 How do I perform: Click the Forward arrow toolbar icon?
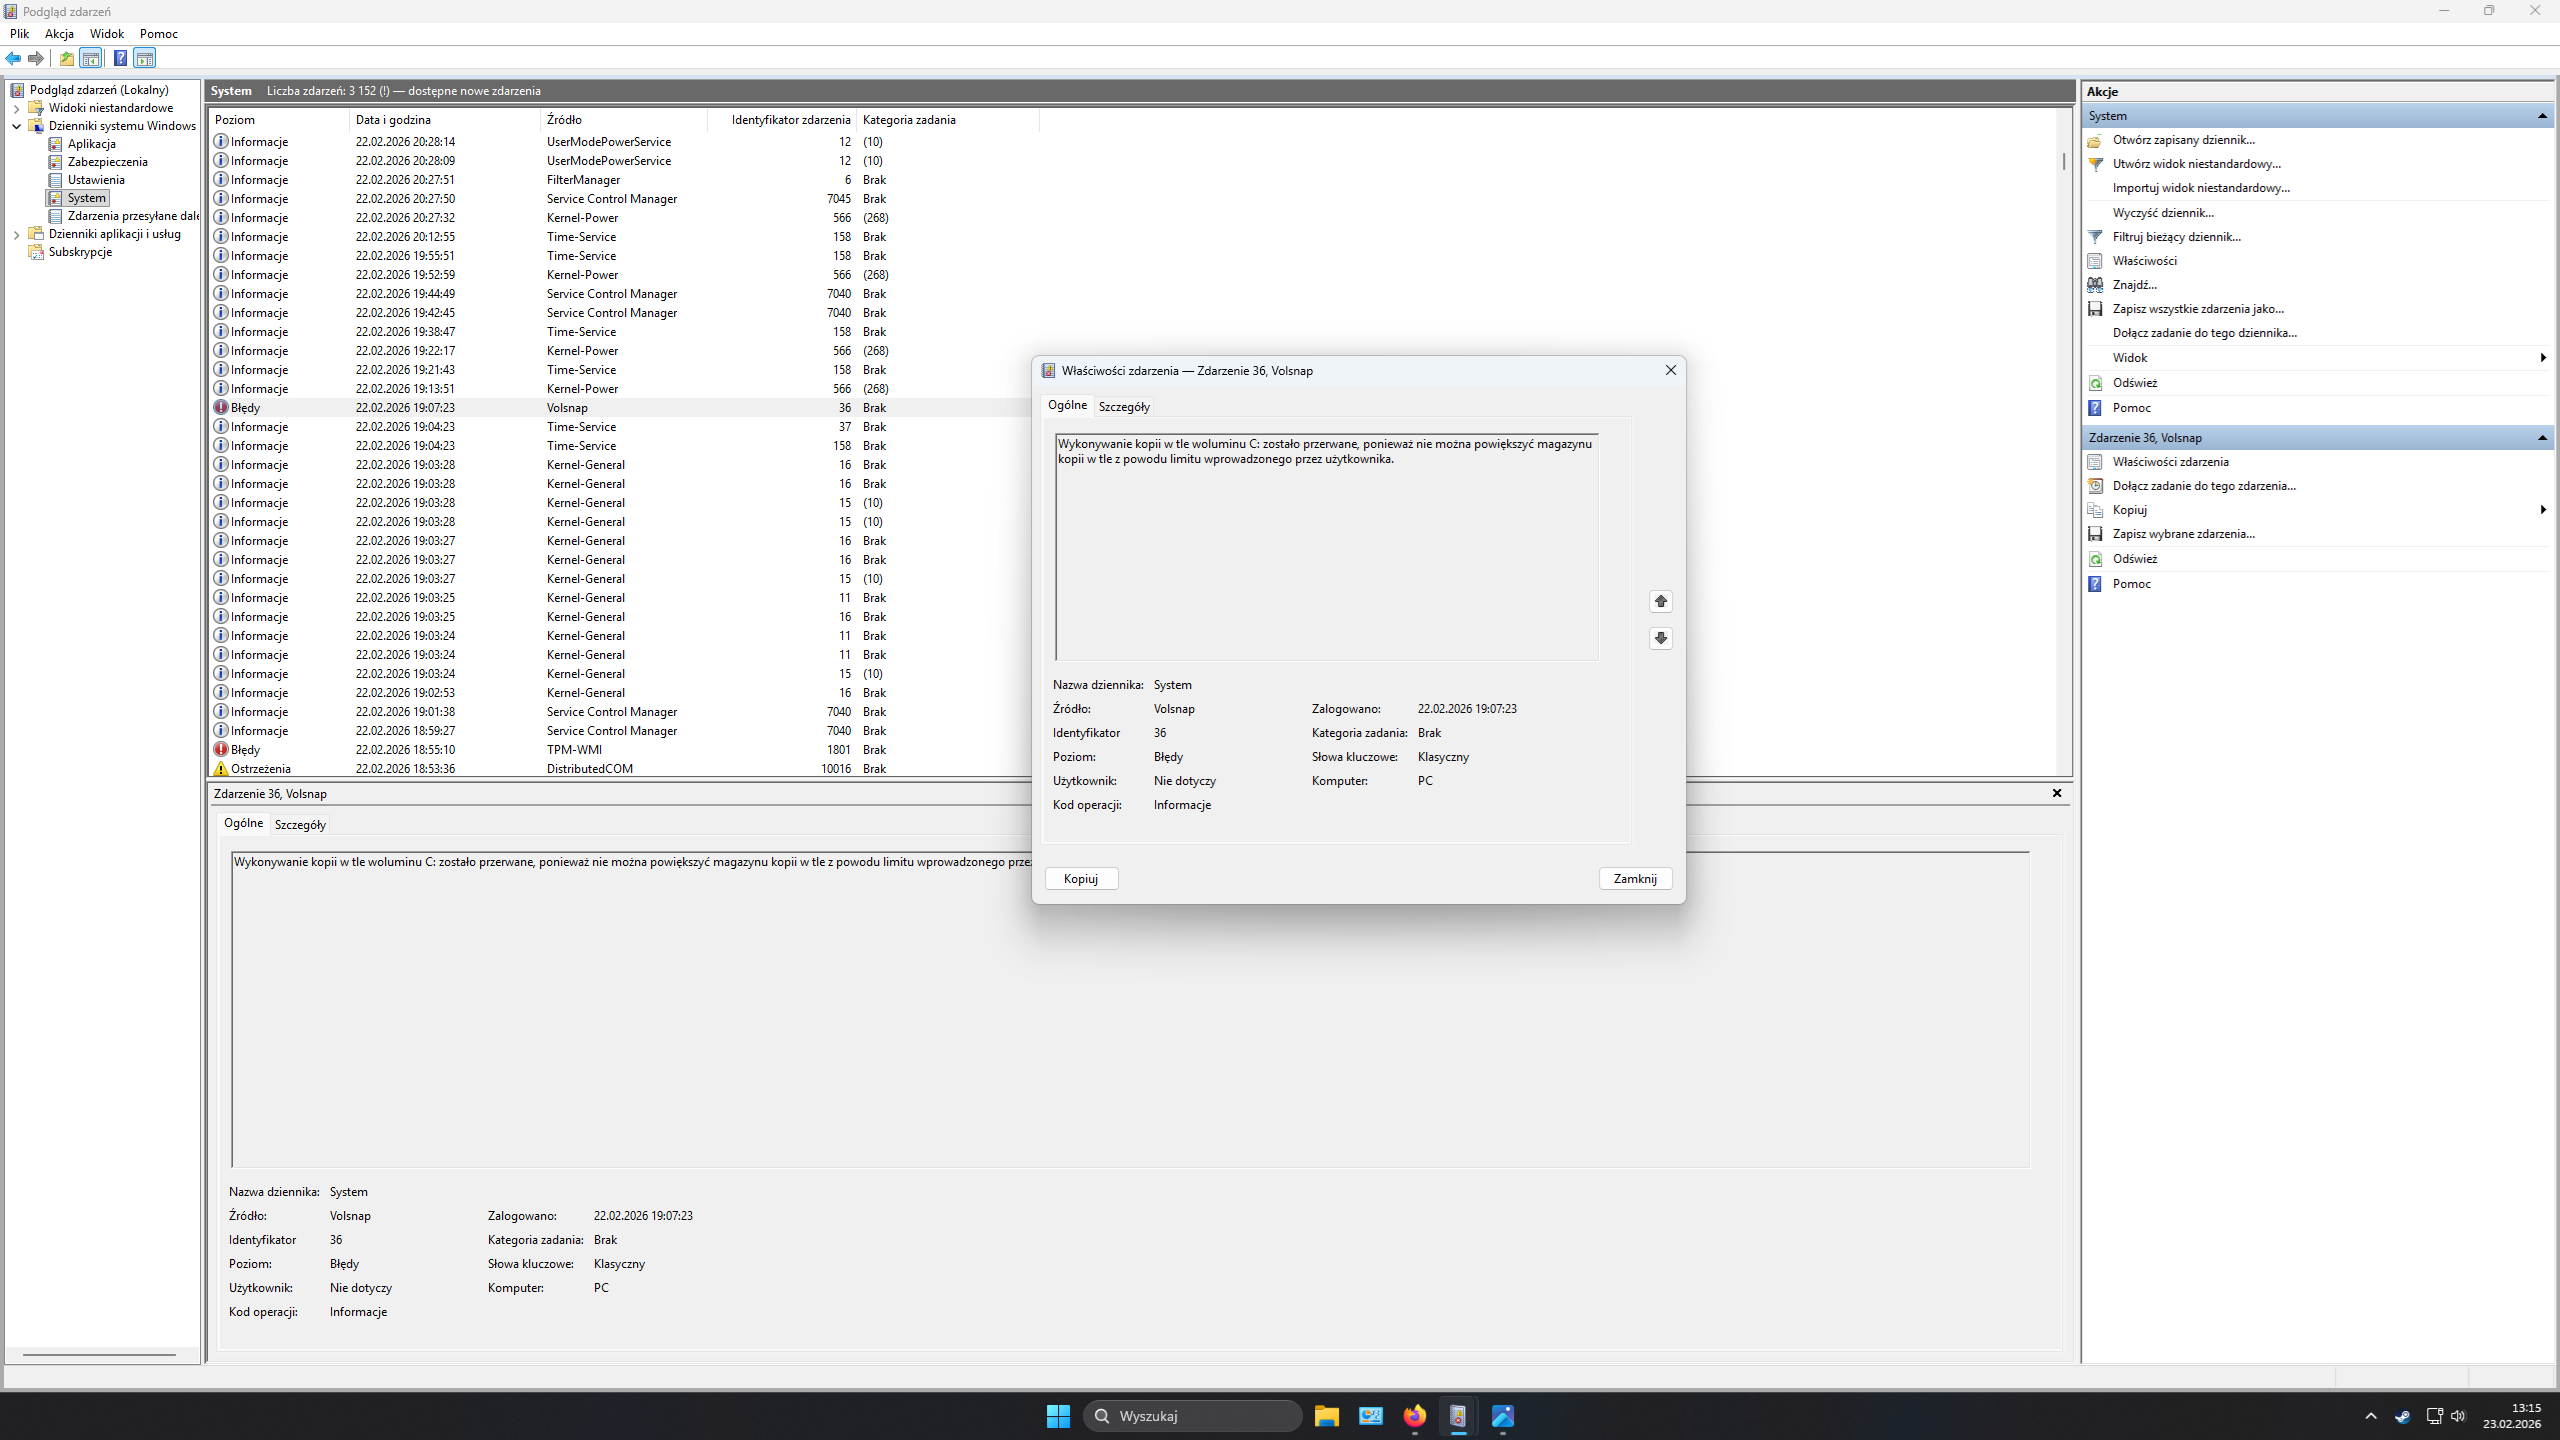click(x=36, y=58)
